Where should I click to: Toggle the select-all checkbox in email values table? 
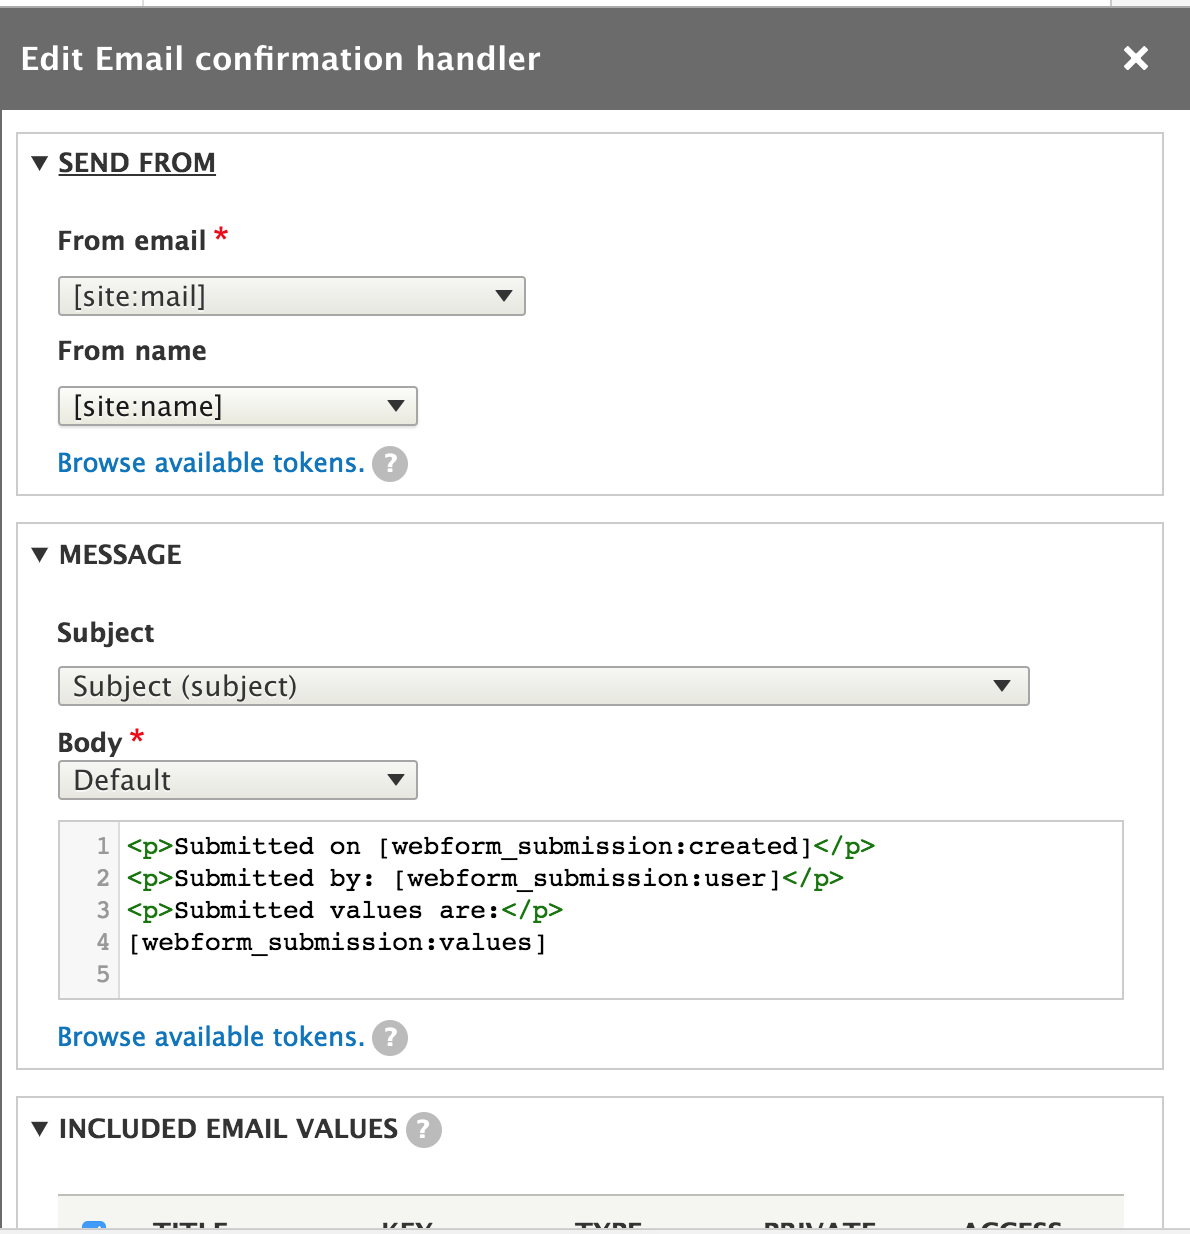tap(96, 1226)
